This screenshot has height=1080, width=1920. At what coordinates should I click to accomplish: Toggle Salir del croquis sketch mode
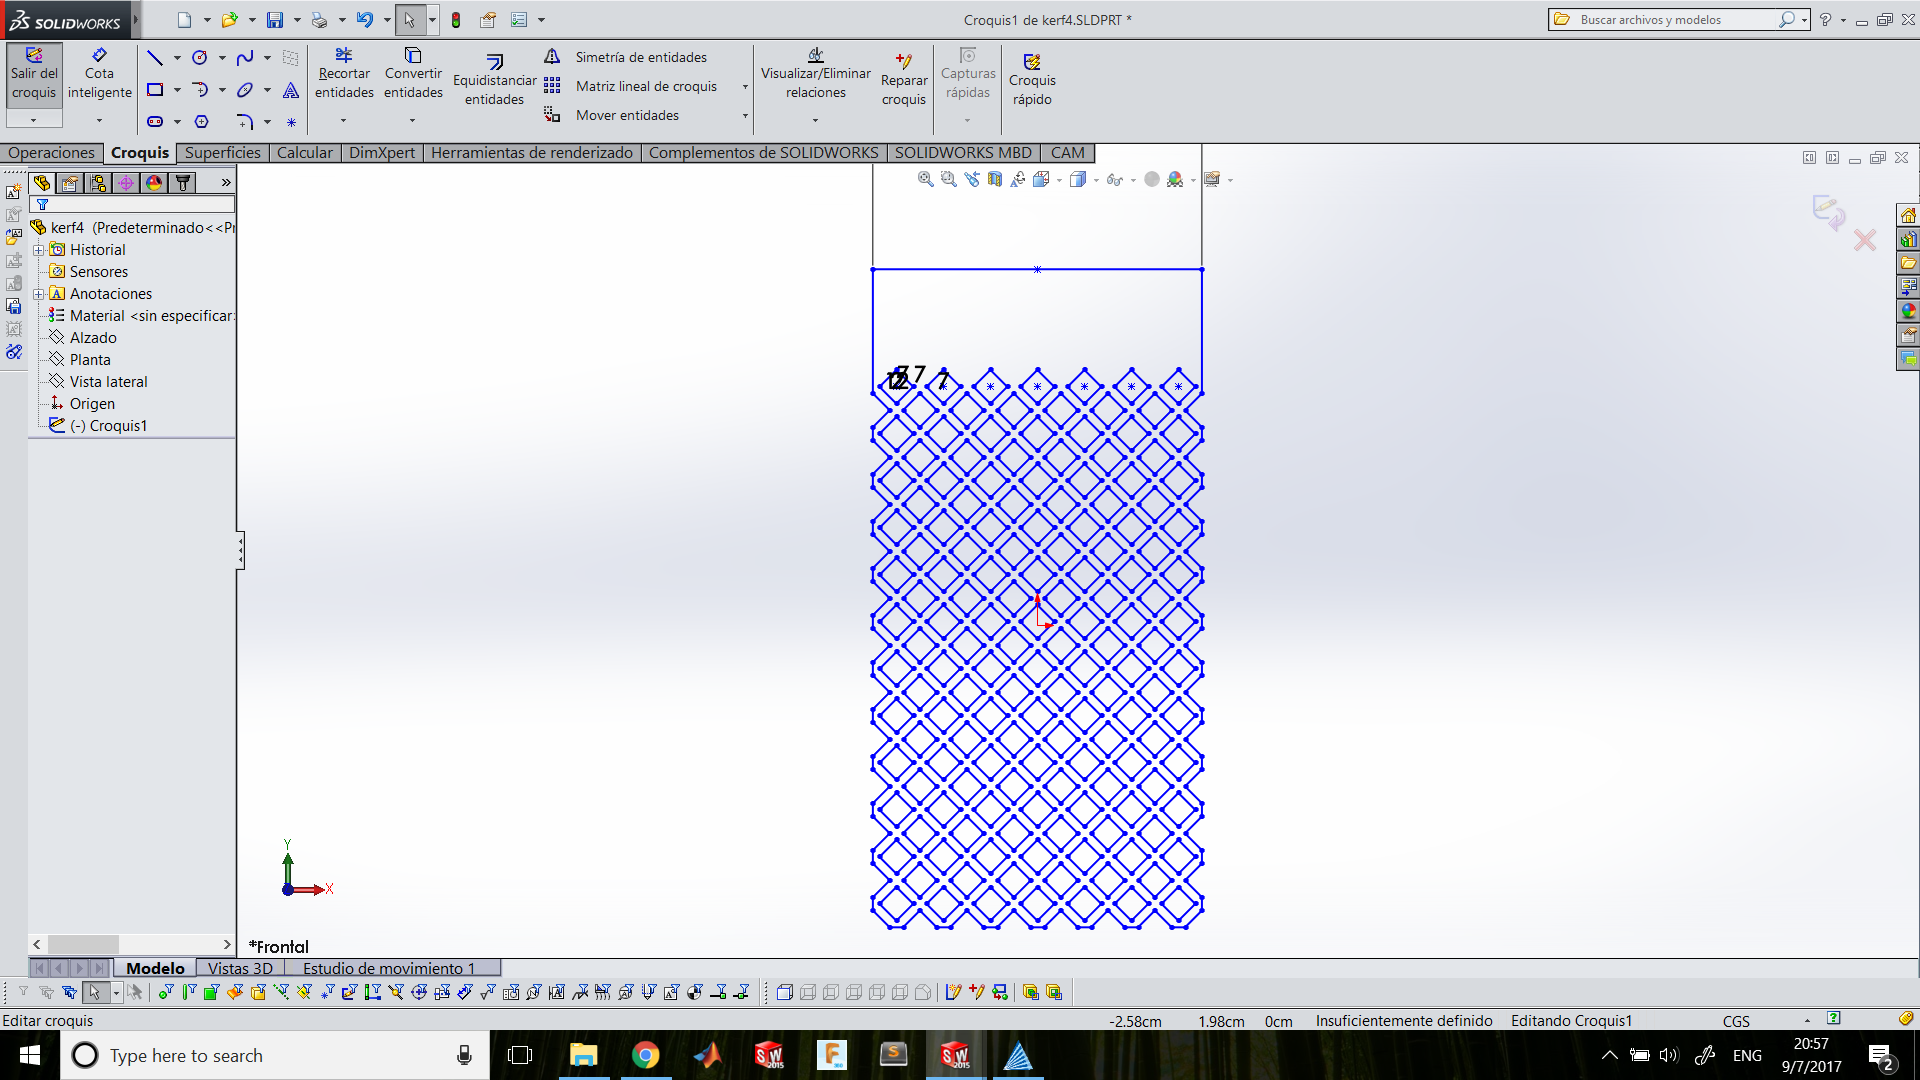pos(34,75)
